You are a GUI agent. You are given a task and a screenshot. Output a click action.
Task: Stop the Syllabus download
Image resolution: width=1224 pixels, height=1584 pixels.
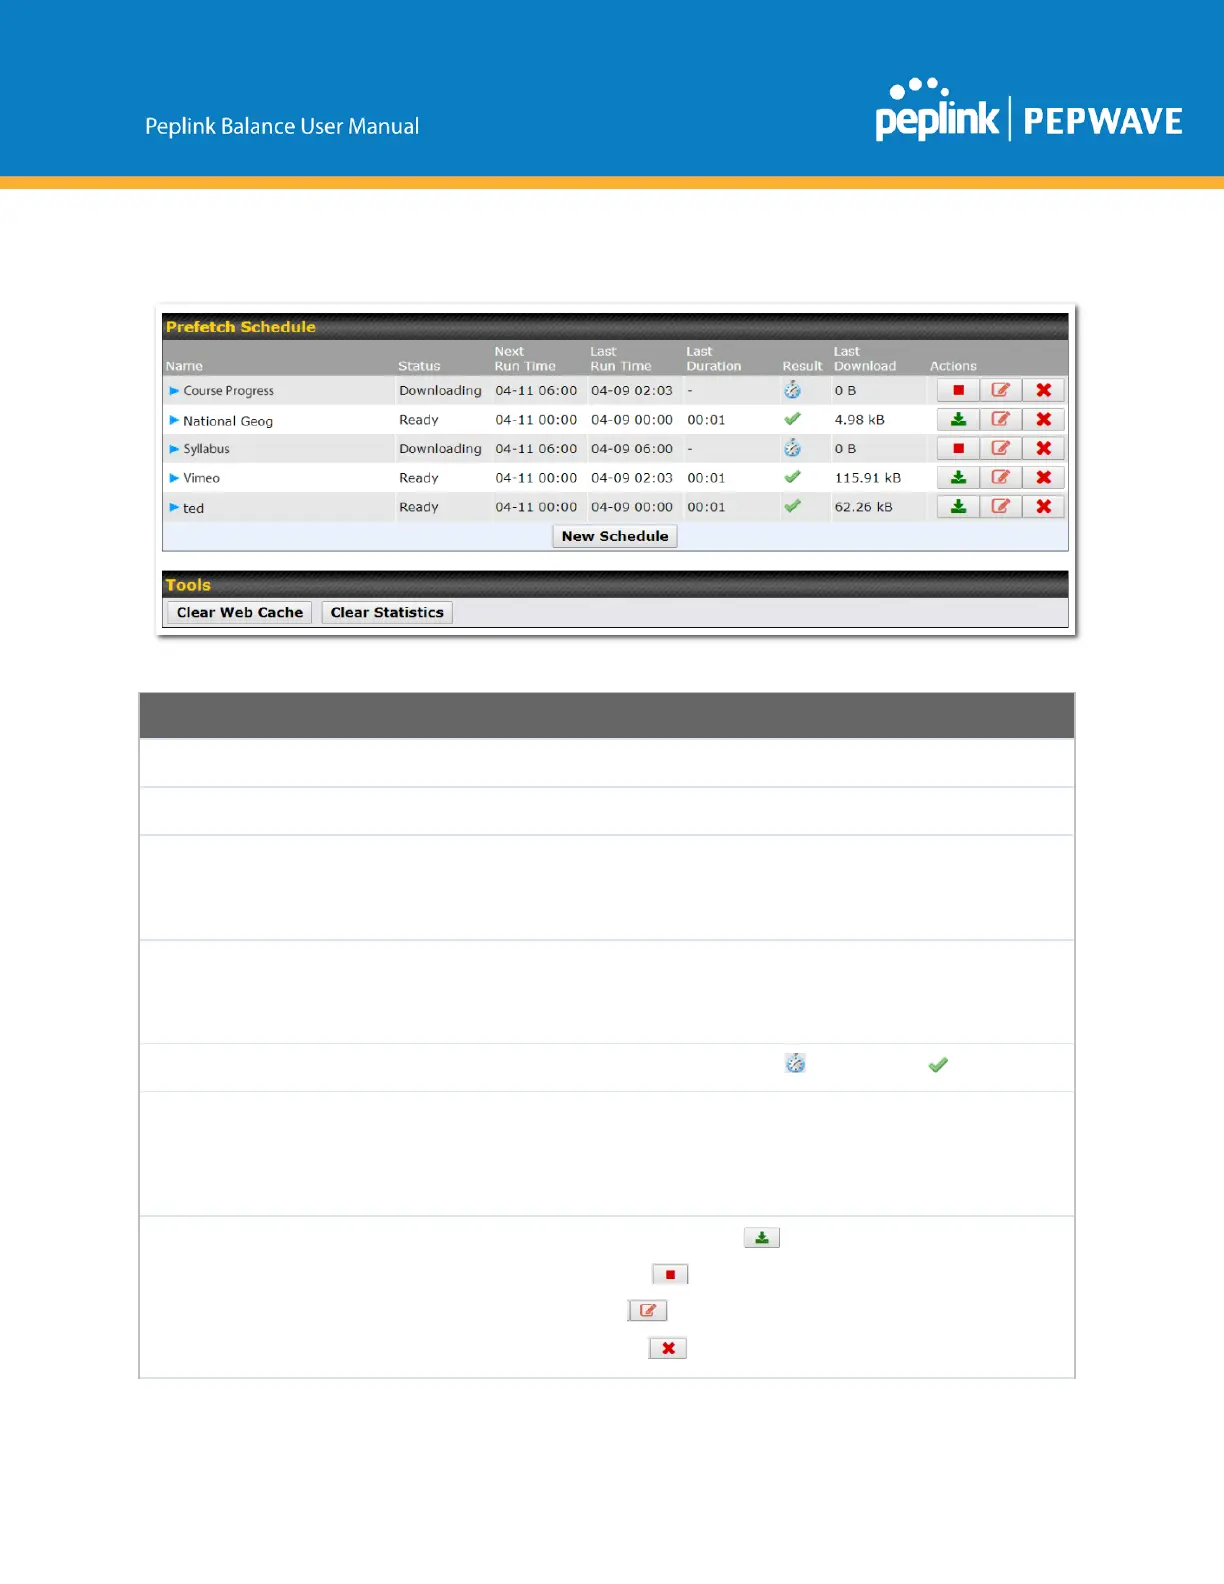pyautogui.click(x=958, y=448)
